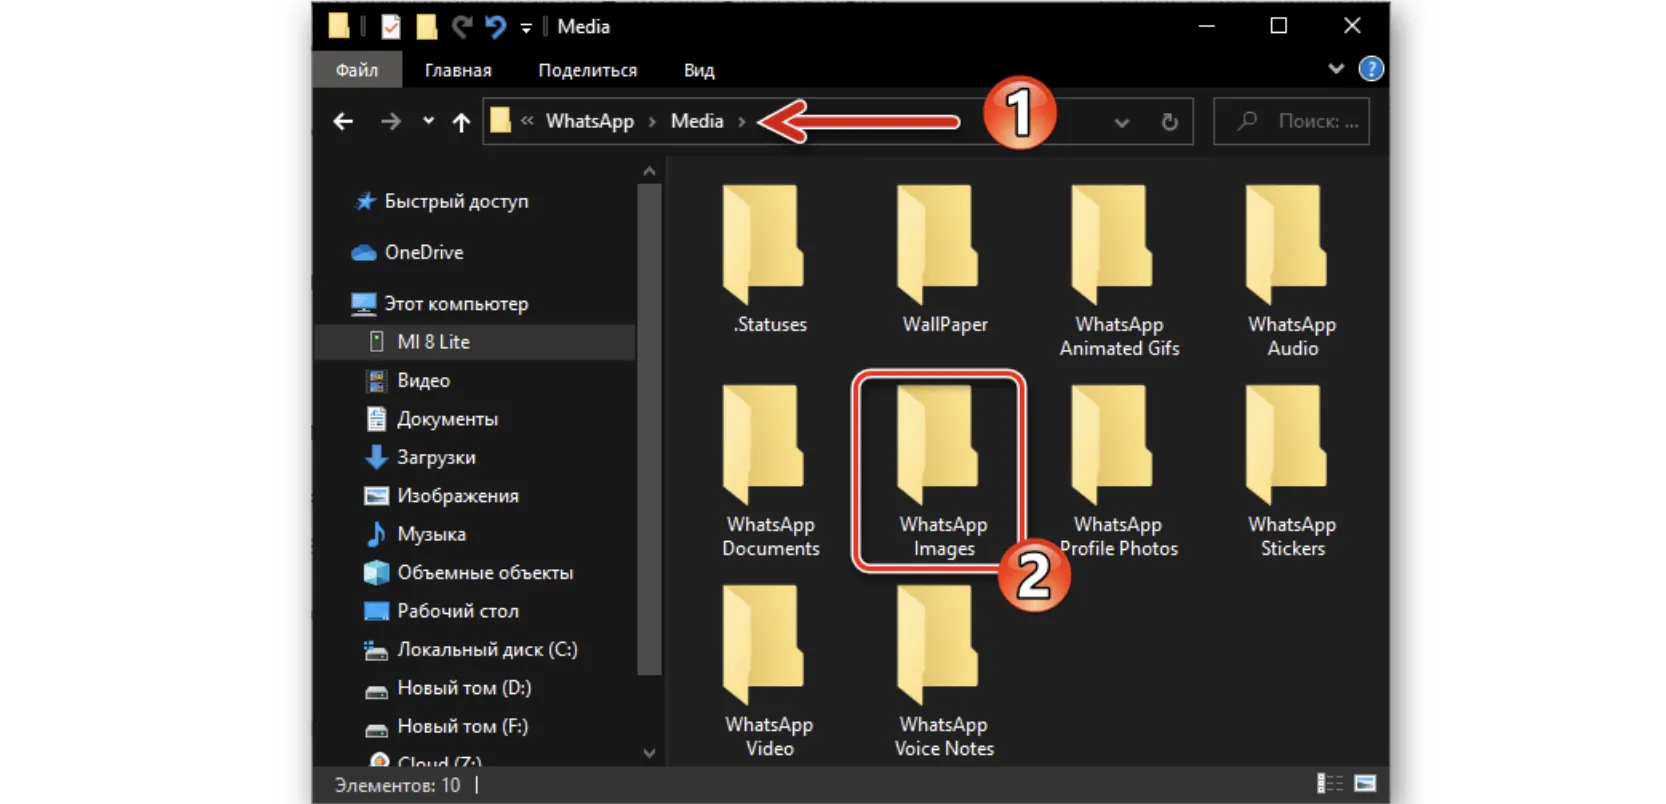Screen dimensions: 1666x804
Task: Open Документы in the sidebar
Action: click(x=432, y=419)
